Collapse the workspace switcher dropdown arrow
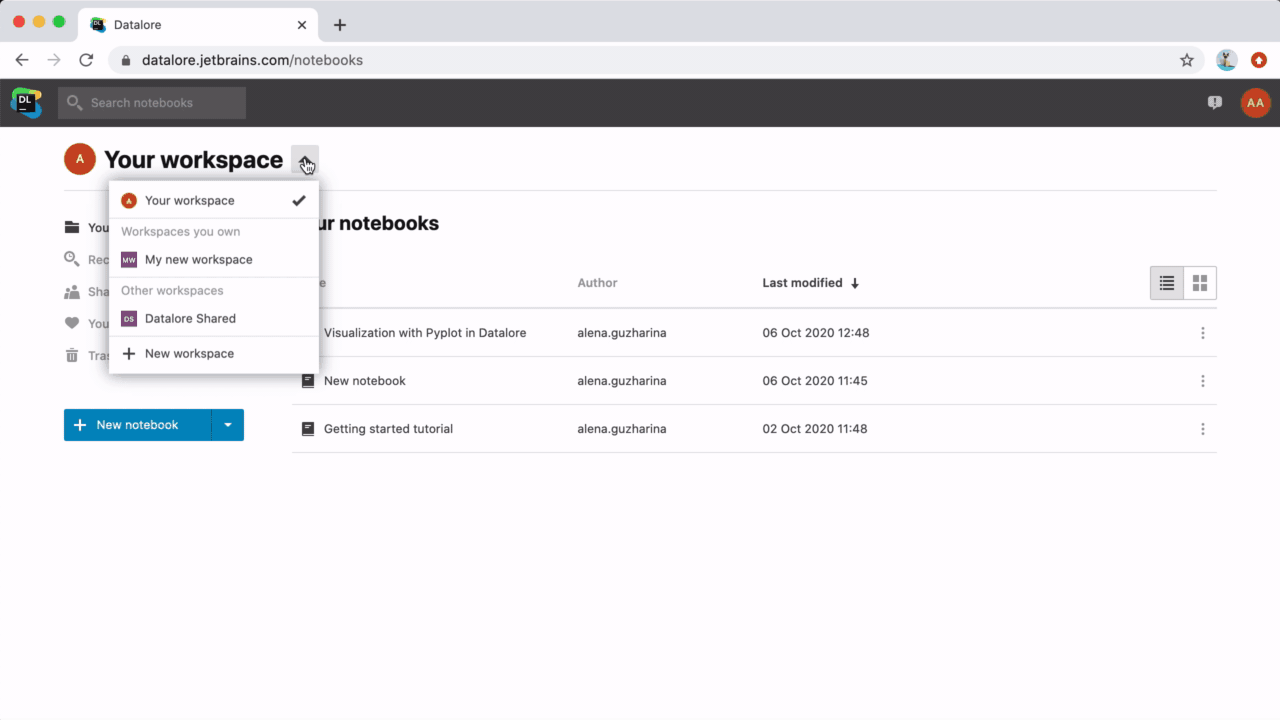Image resolution: width=1280 pixels, height=720 pixels. coord(304,160)
